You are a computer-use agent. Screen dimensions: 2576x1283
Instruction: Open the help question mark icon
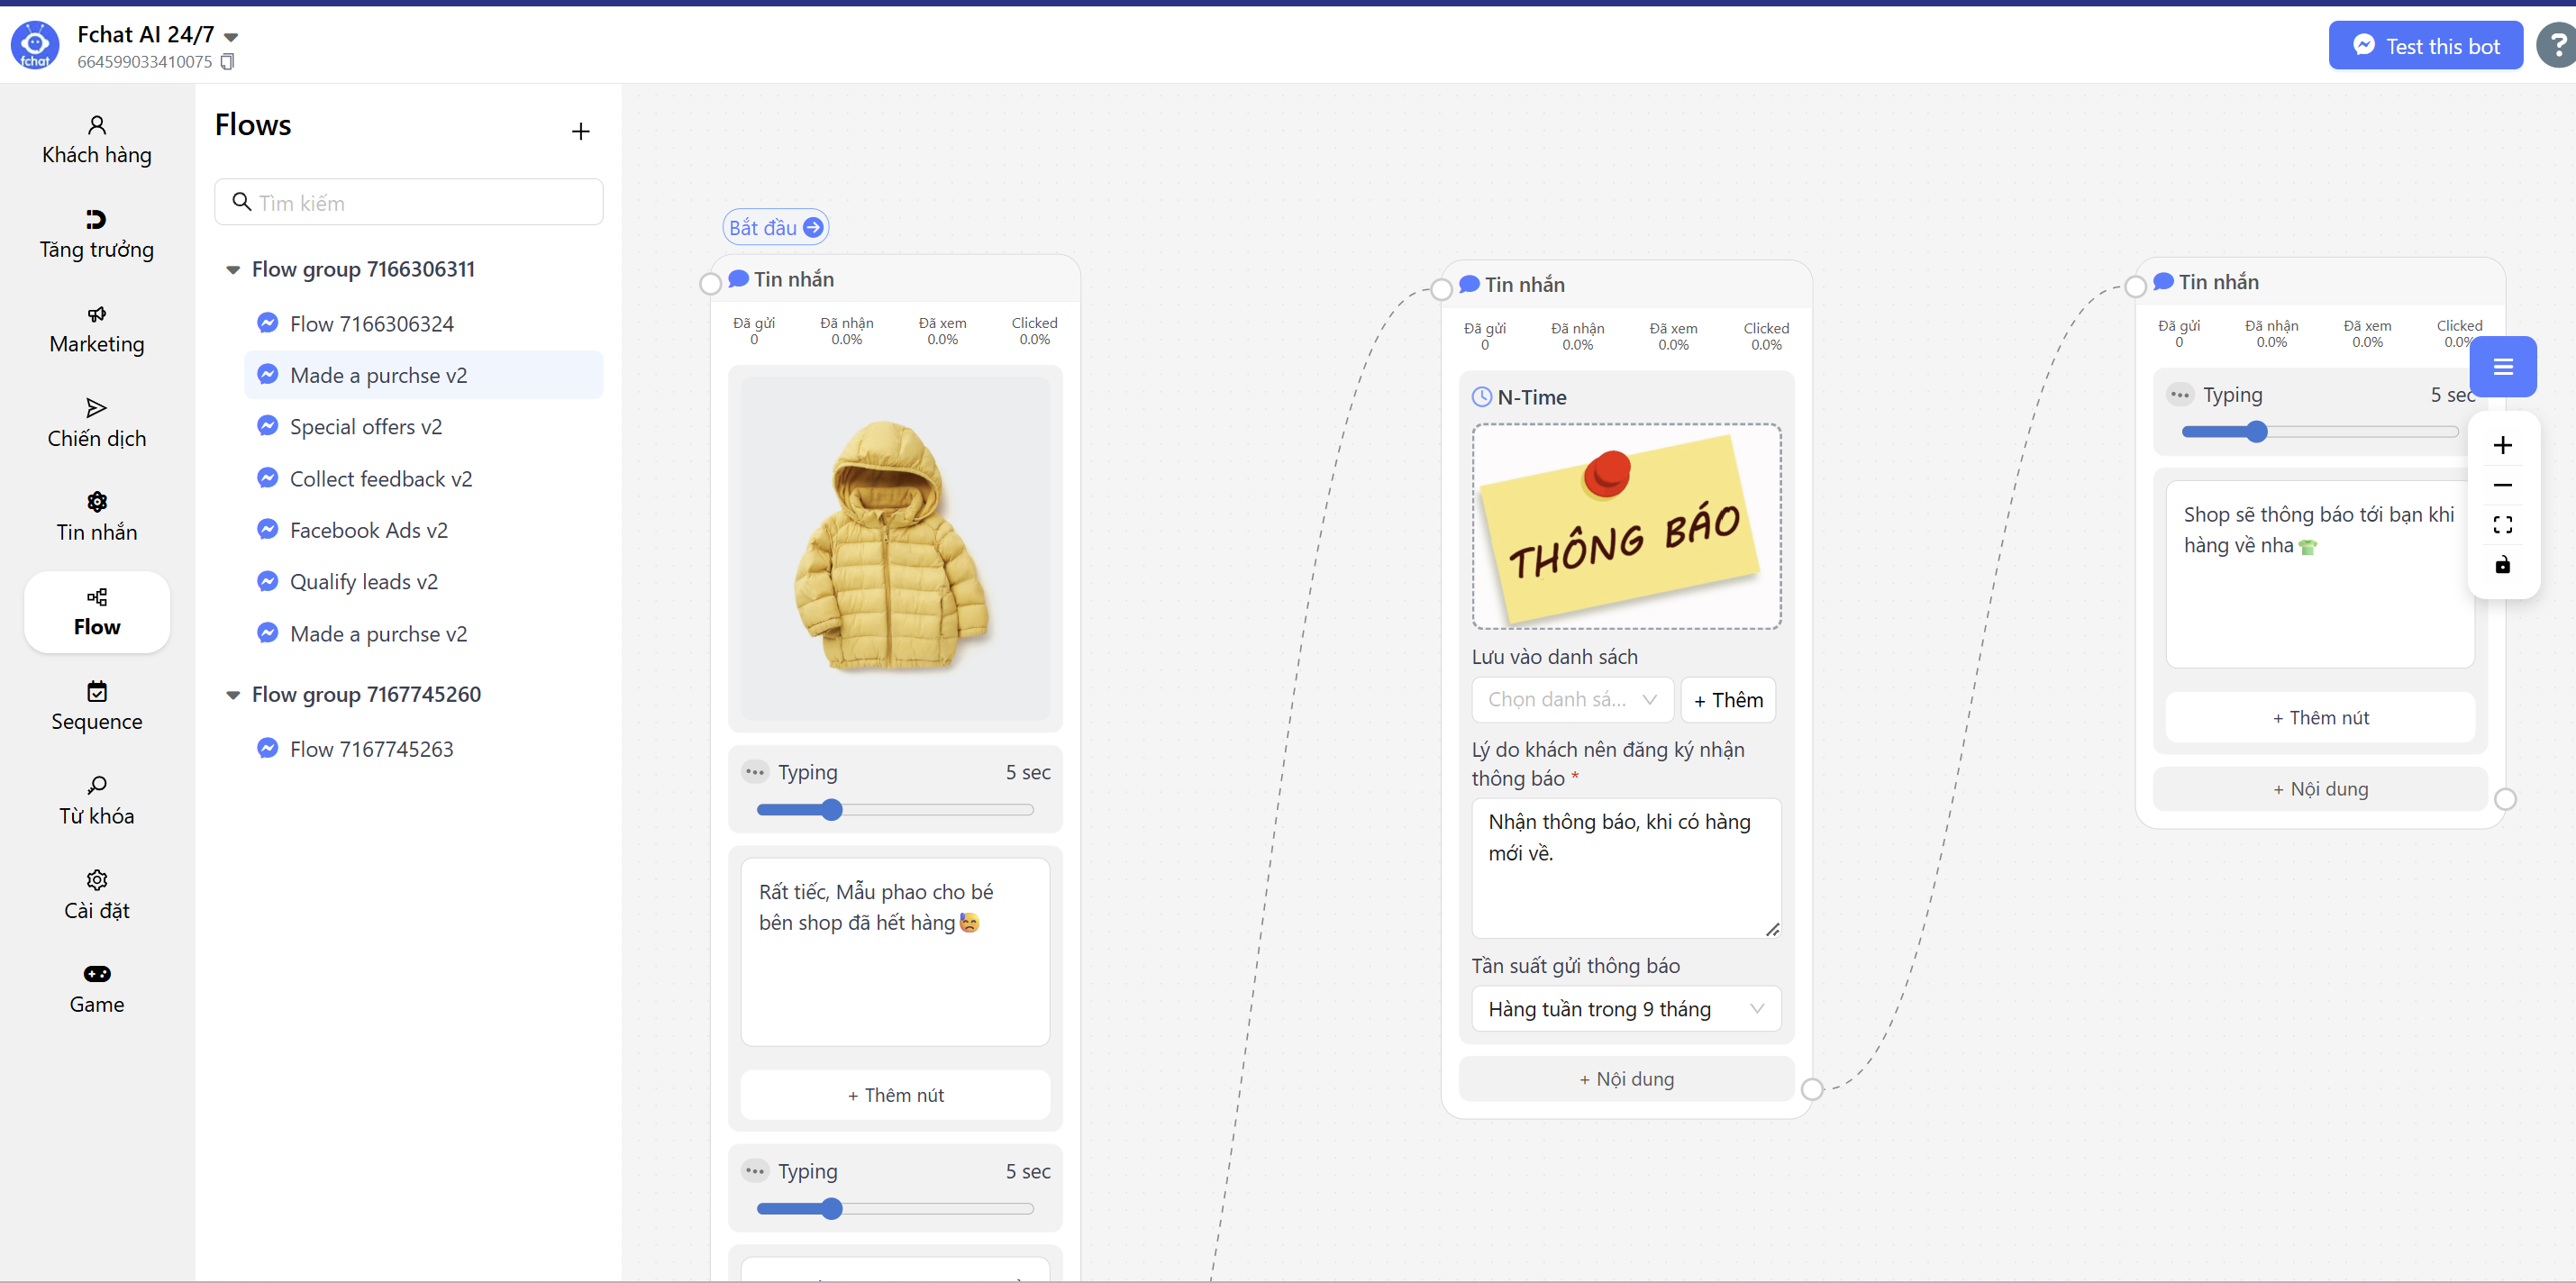pos(2557,46)
